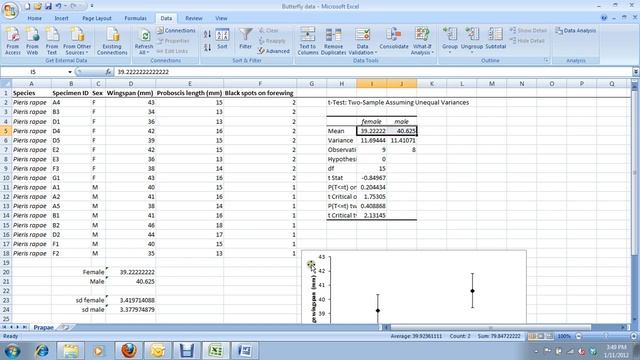Open What-If Analysis menu

422,41
